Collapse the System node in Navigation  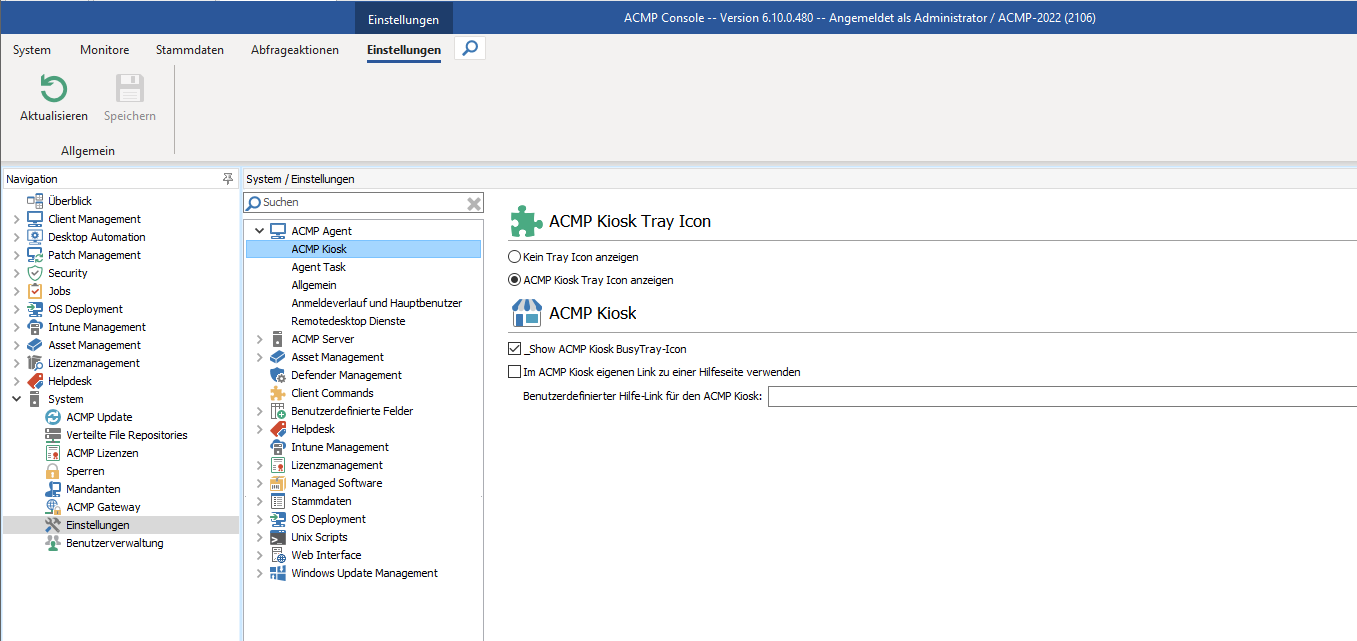[16, 399]
